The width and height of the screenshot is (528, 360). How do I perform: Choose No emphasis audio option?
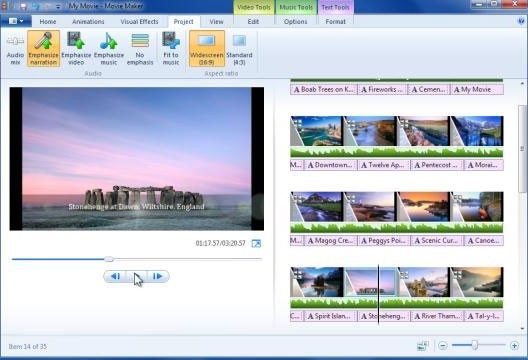pyautogui.click(x=140, y=48)
